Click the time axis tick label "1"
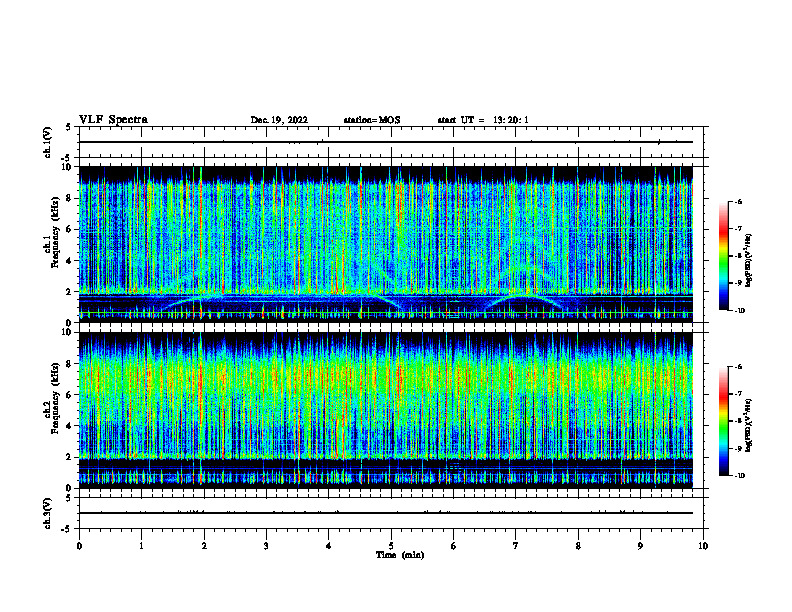The height and width of the screenshot is (612, 792). pos(141,546)
